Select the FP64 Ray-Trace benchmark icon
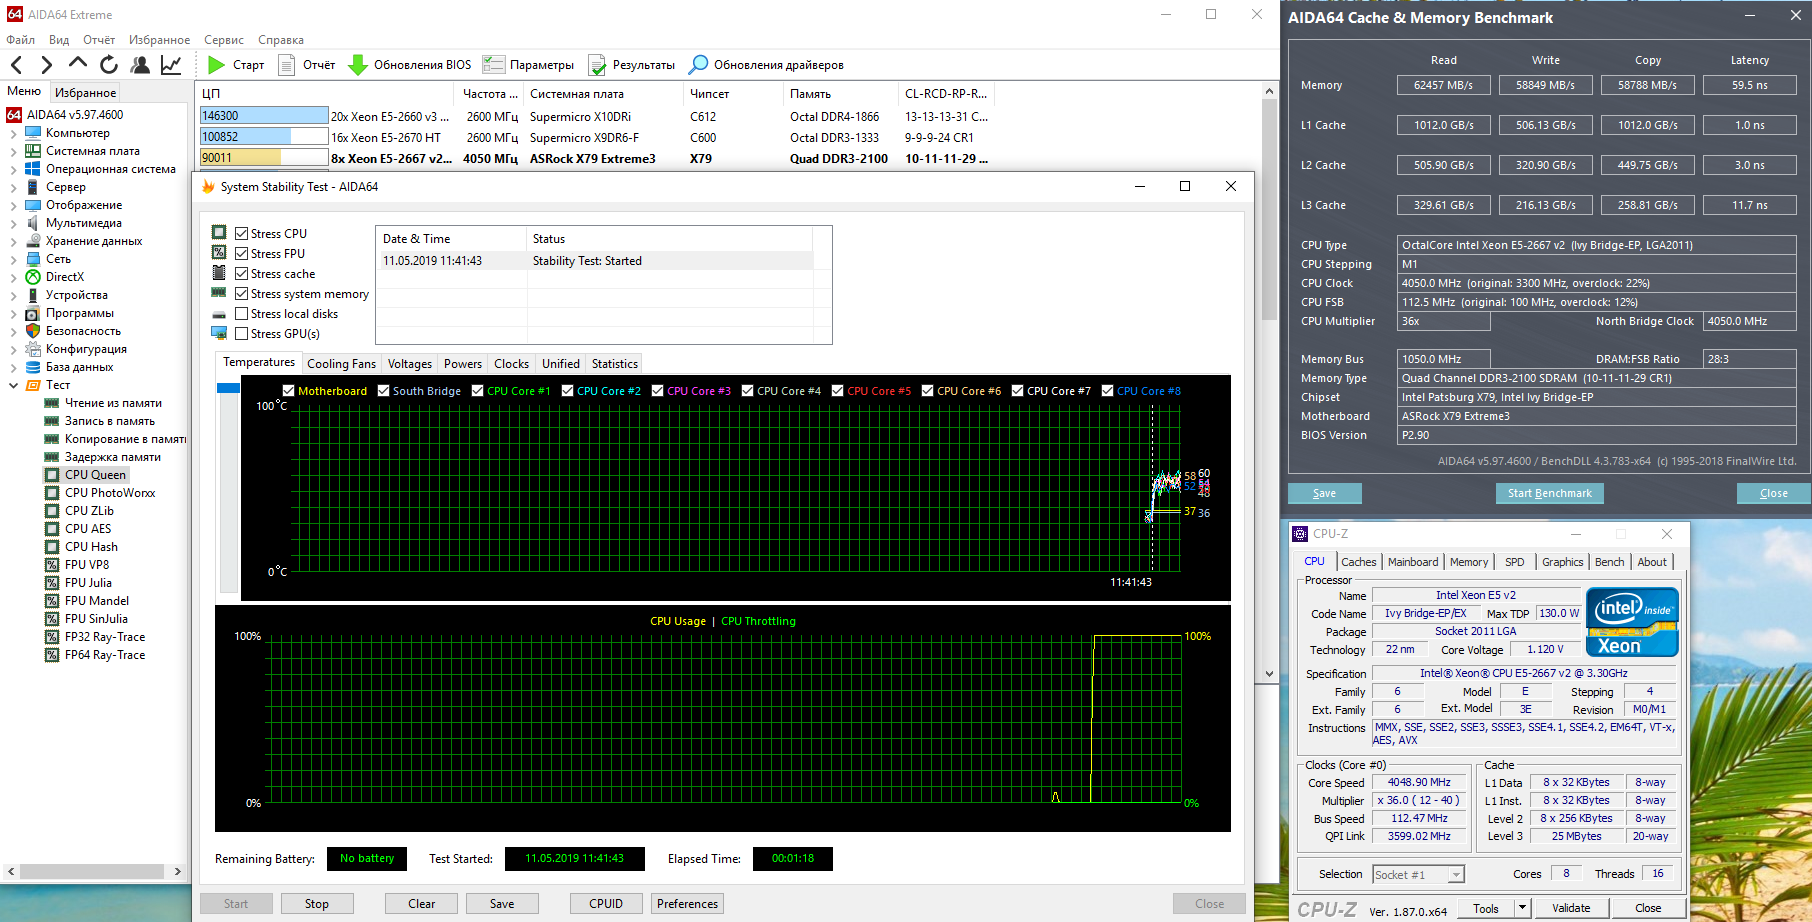1812x922 pixels. point(52,655)
